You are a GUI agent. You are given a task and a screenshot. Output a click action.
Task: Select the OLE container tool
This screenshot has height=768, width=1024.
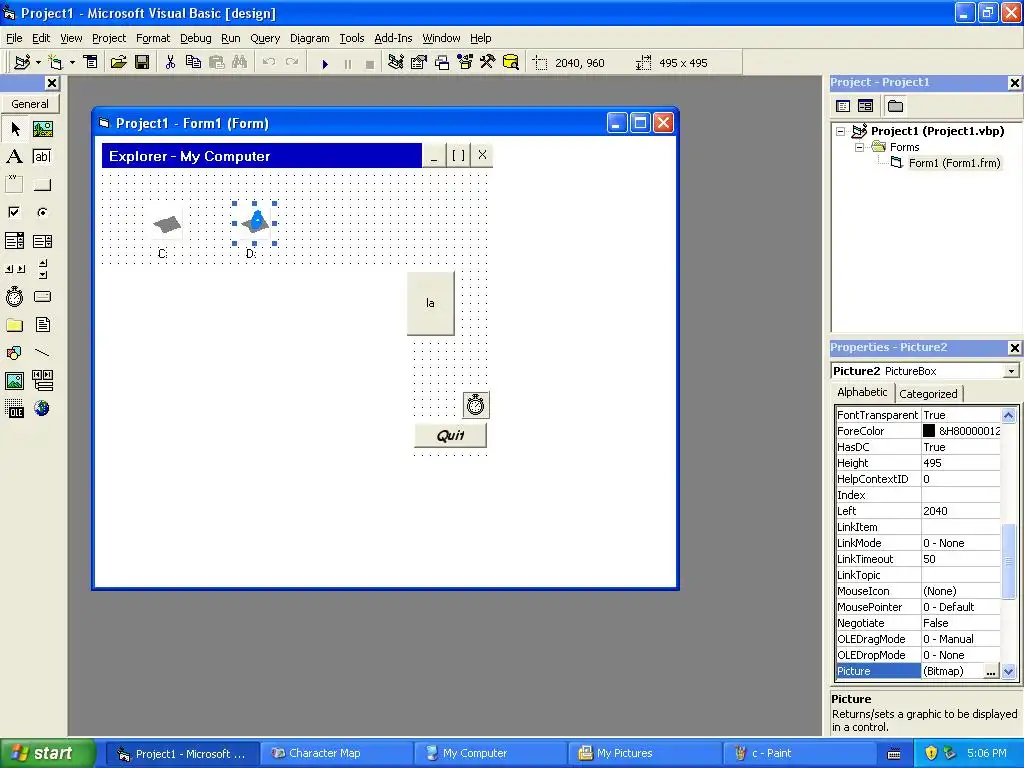click(x=14, y=408)
